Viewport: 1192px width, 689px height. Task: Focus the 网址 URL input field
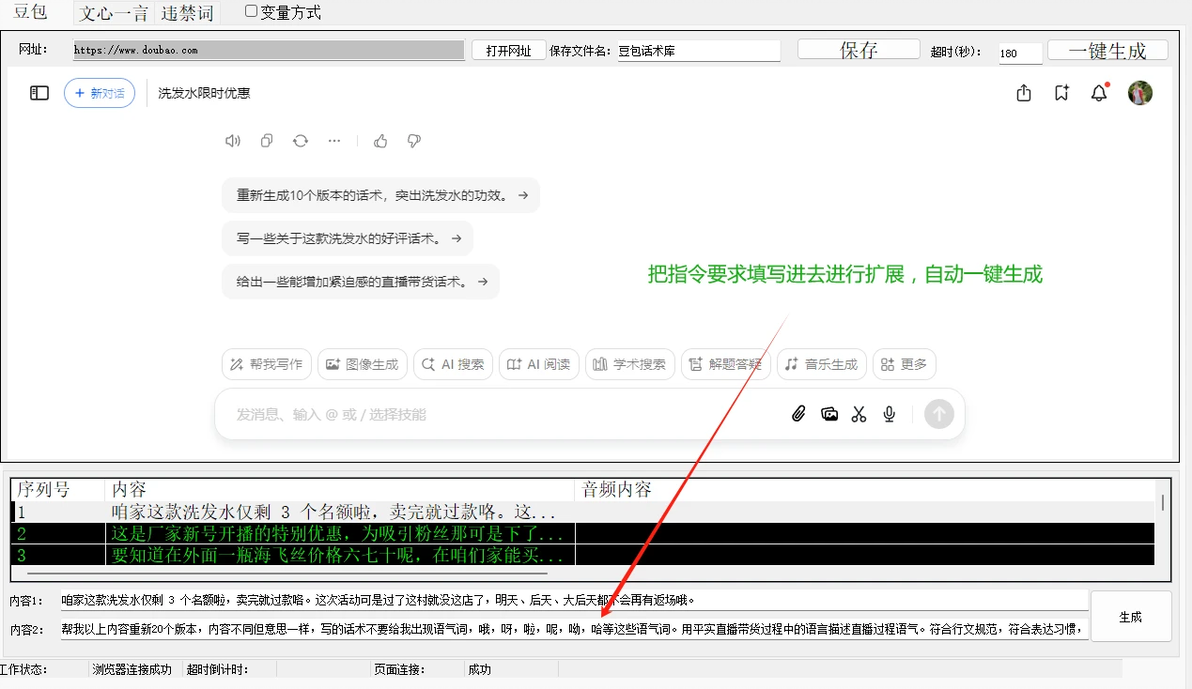(x=268, y=50)
